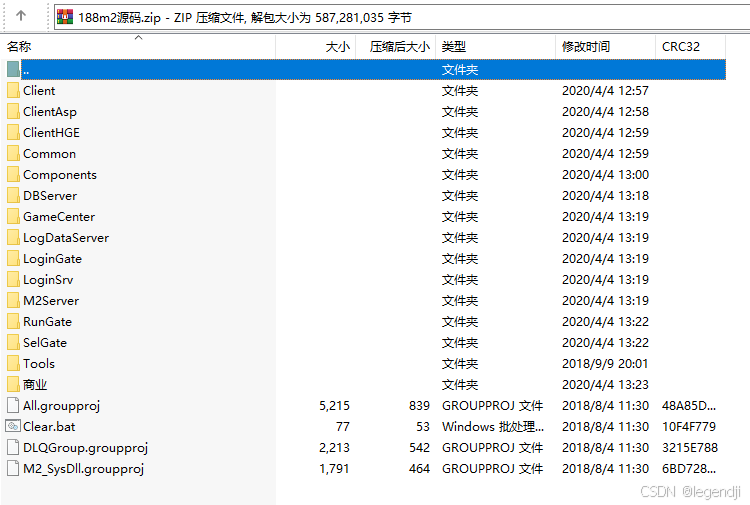Click the ClientAsp folder name

click(50, 112)
